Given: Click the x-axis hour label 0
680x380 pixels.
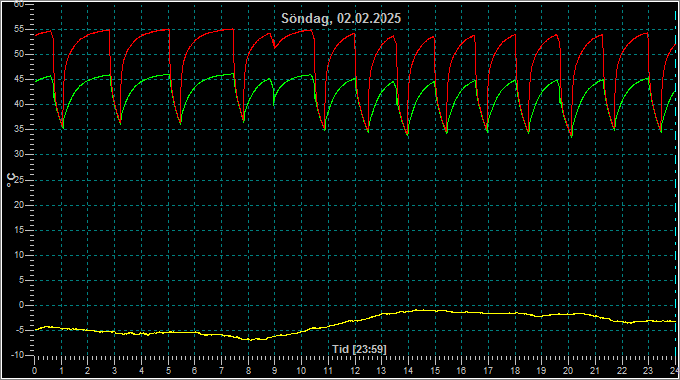Looking at the screenshot, I should [34, 371].
